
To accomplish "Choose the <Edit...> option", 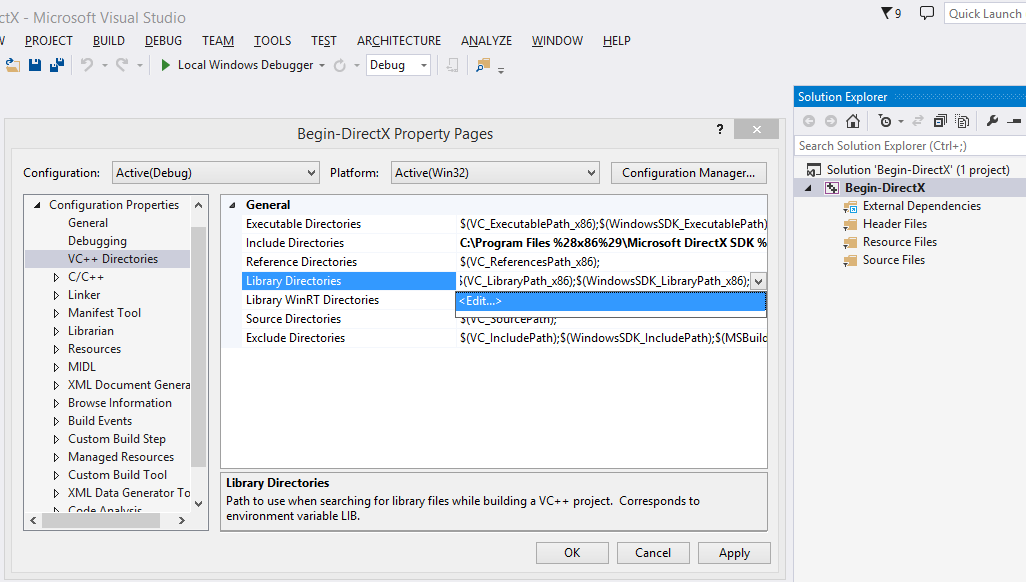I will (610, 301).
